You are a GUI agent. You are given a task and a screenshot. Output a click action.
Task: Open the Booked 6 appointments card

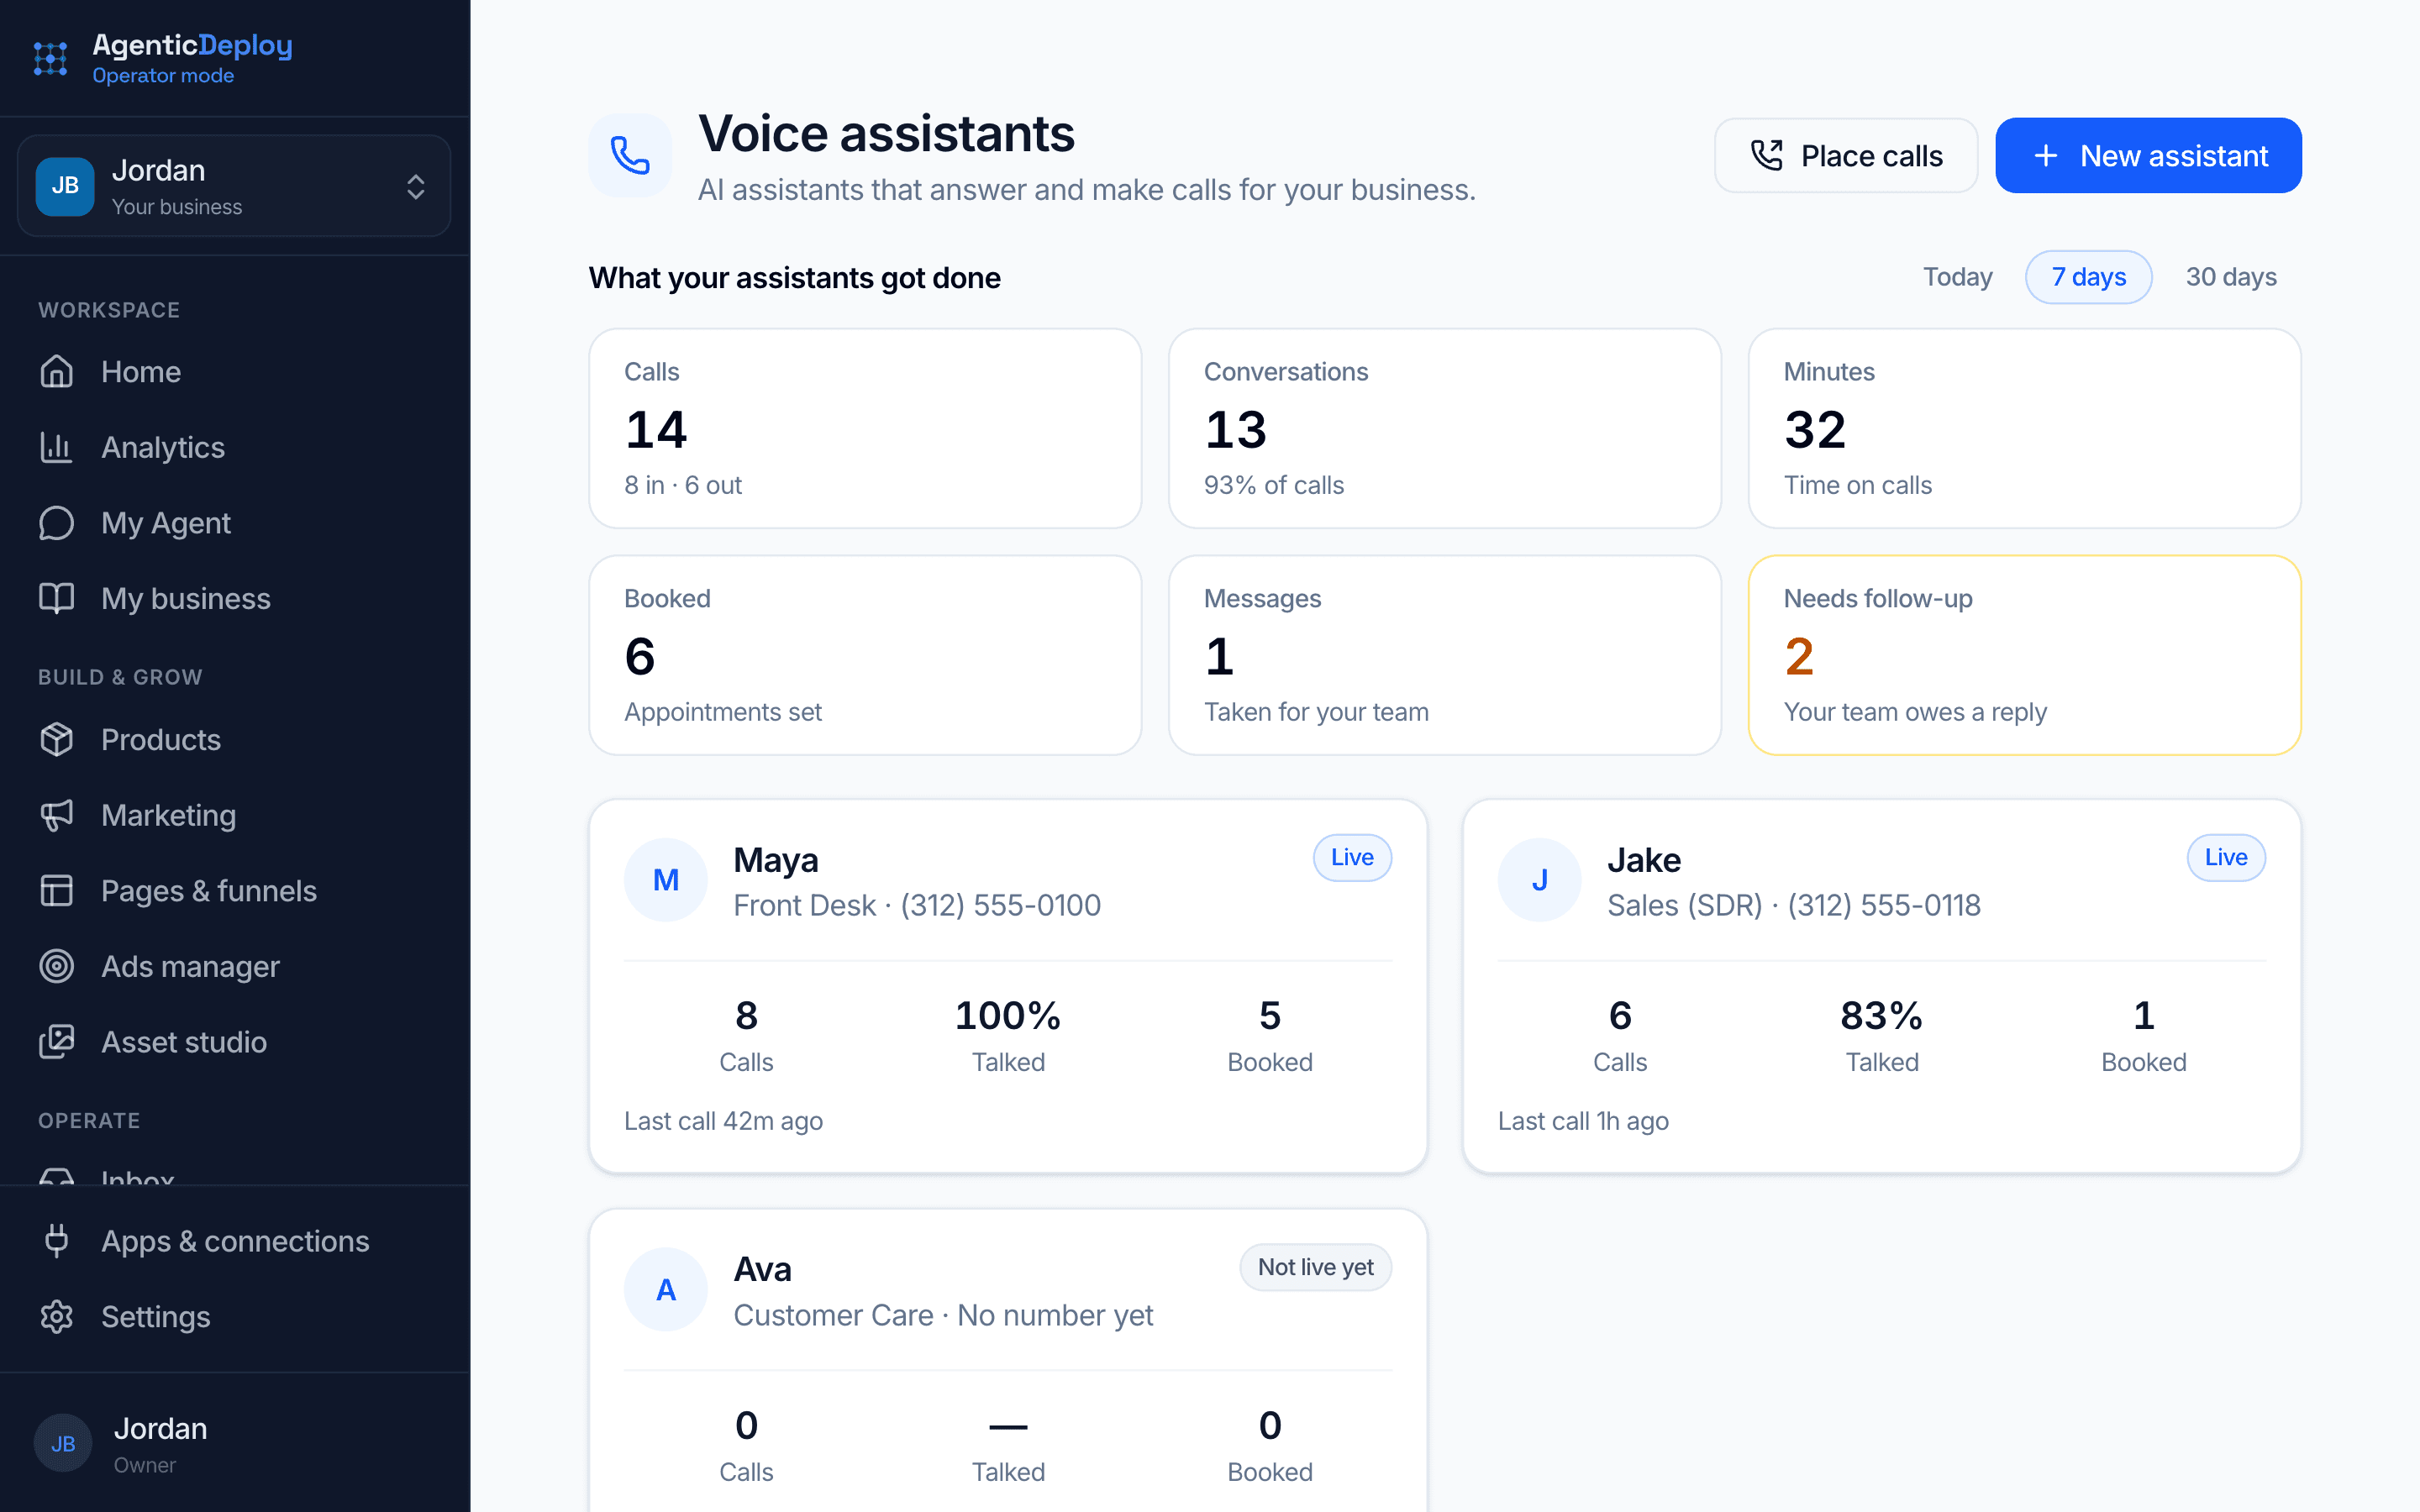pyautogui.click(x=865, y=655)
